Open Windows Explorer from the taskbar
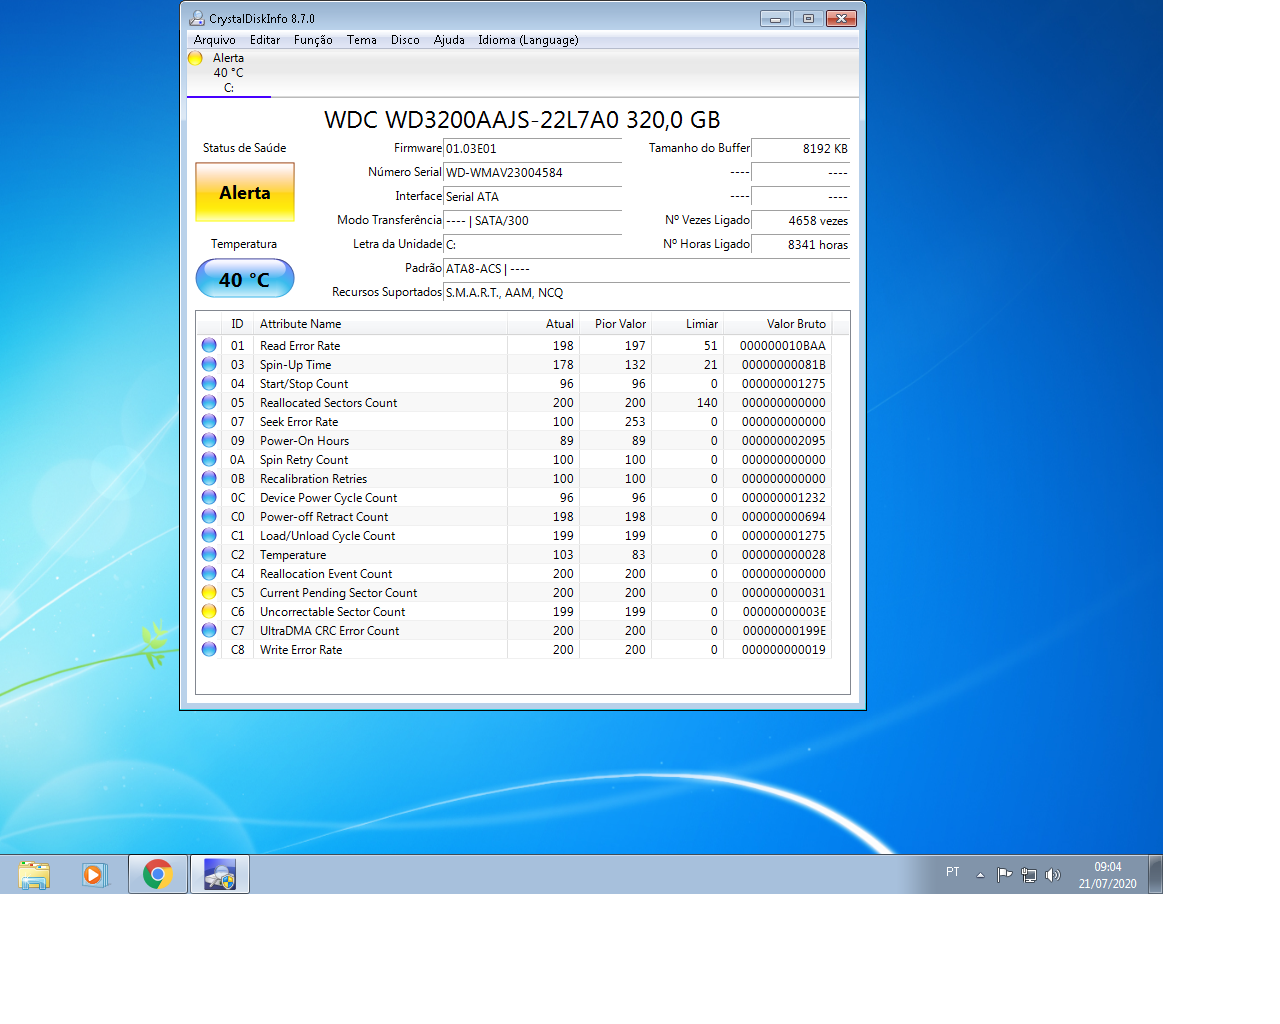Image resolution: width=1280 pixels, height=1024 pixels. [34, 875]
